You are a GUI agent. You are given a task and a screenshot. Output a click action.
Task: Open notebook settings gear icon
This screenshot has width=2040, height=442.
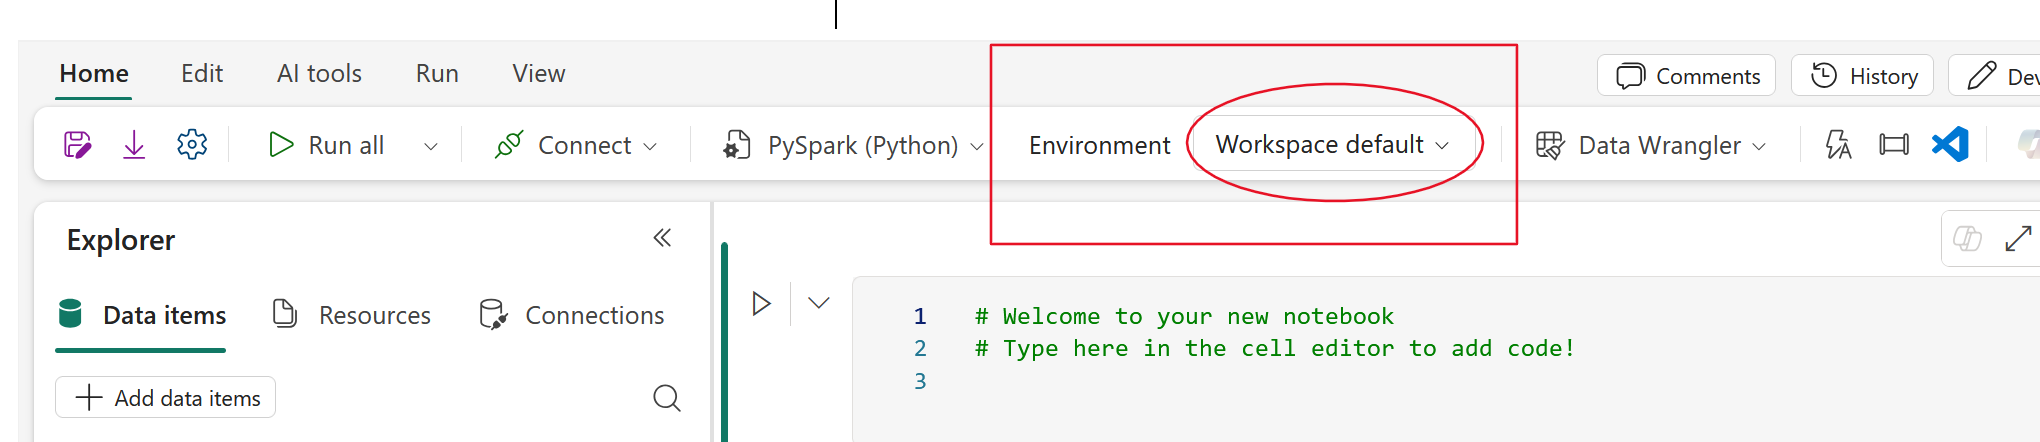click(192, 145)
